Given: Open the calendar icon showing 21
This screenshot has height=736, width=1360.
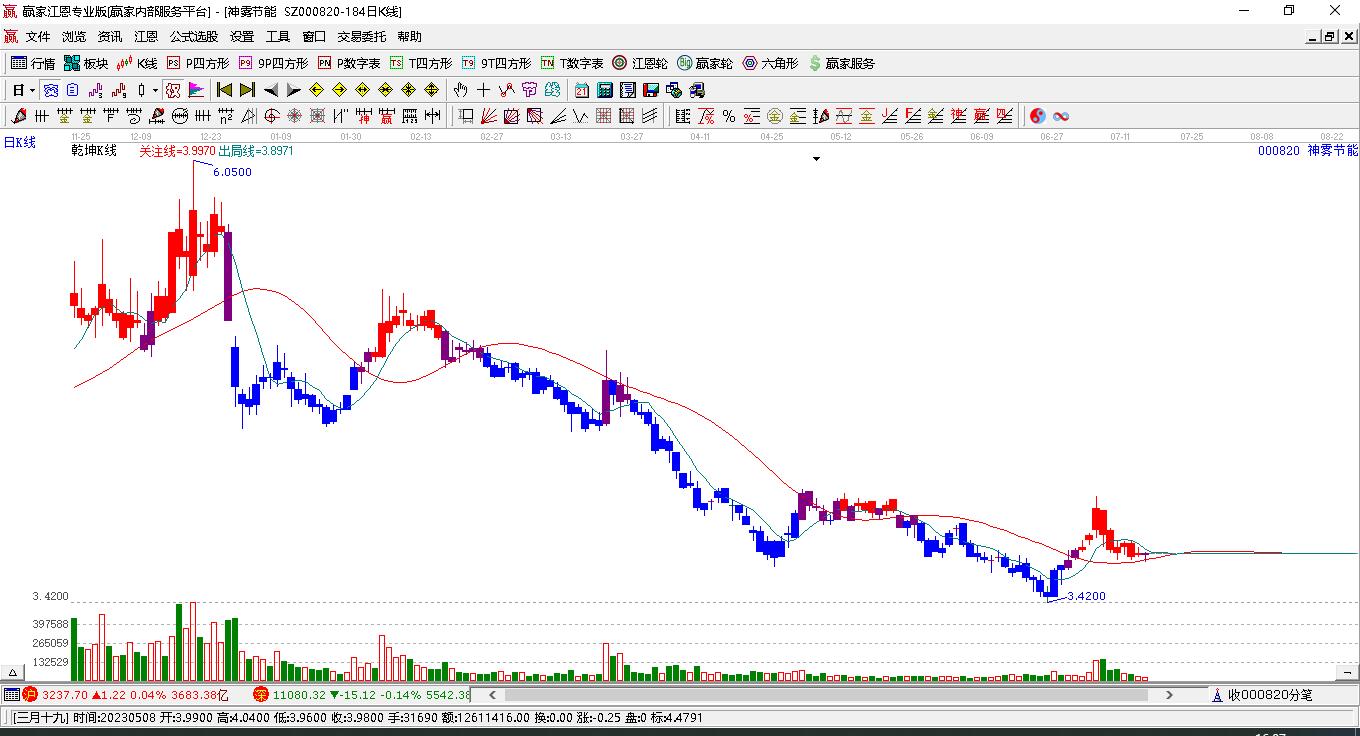Looking at the screenshot, I should 582,90.
